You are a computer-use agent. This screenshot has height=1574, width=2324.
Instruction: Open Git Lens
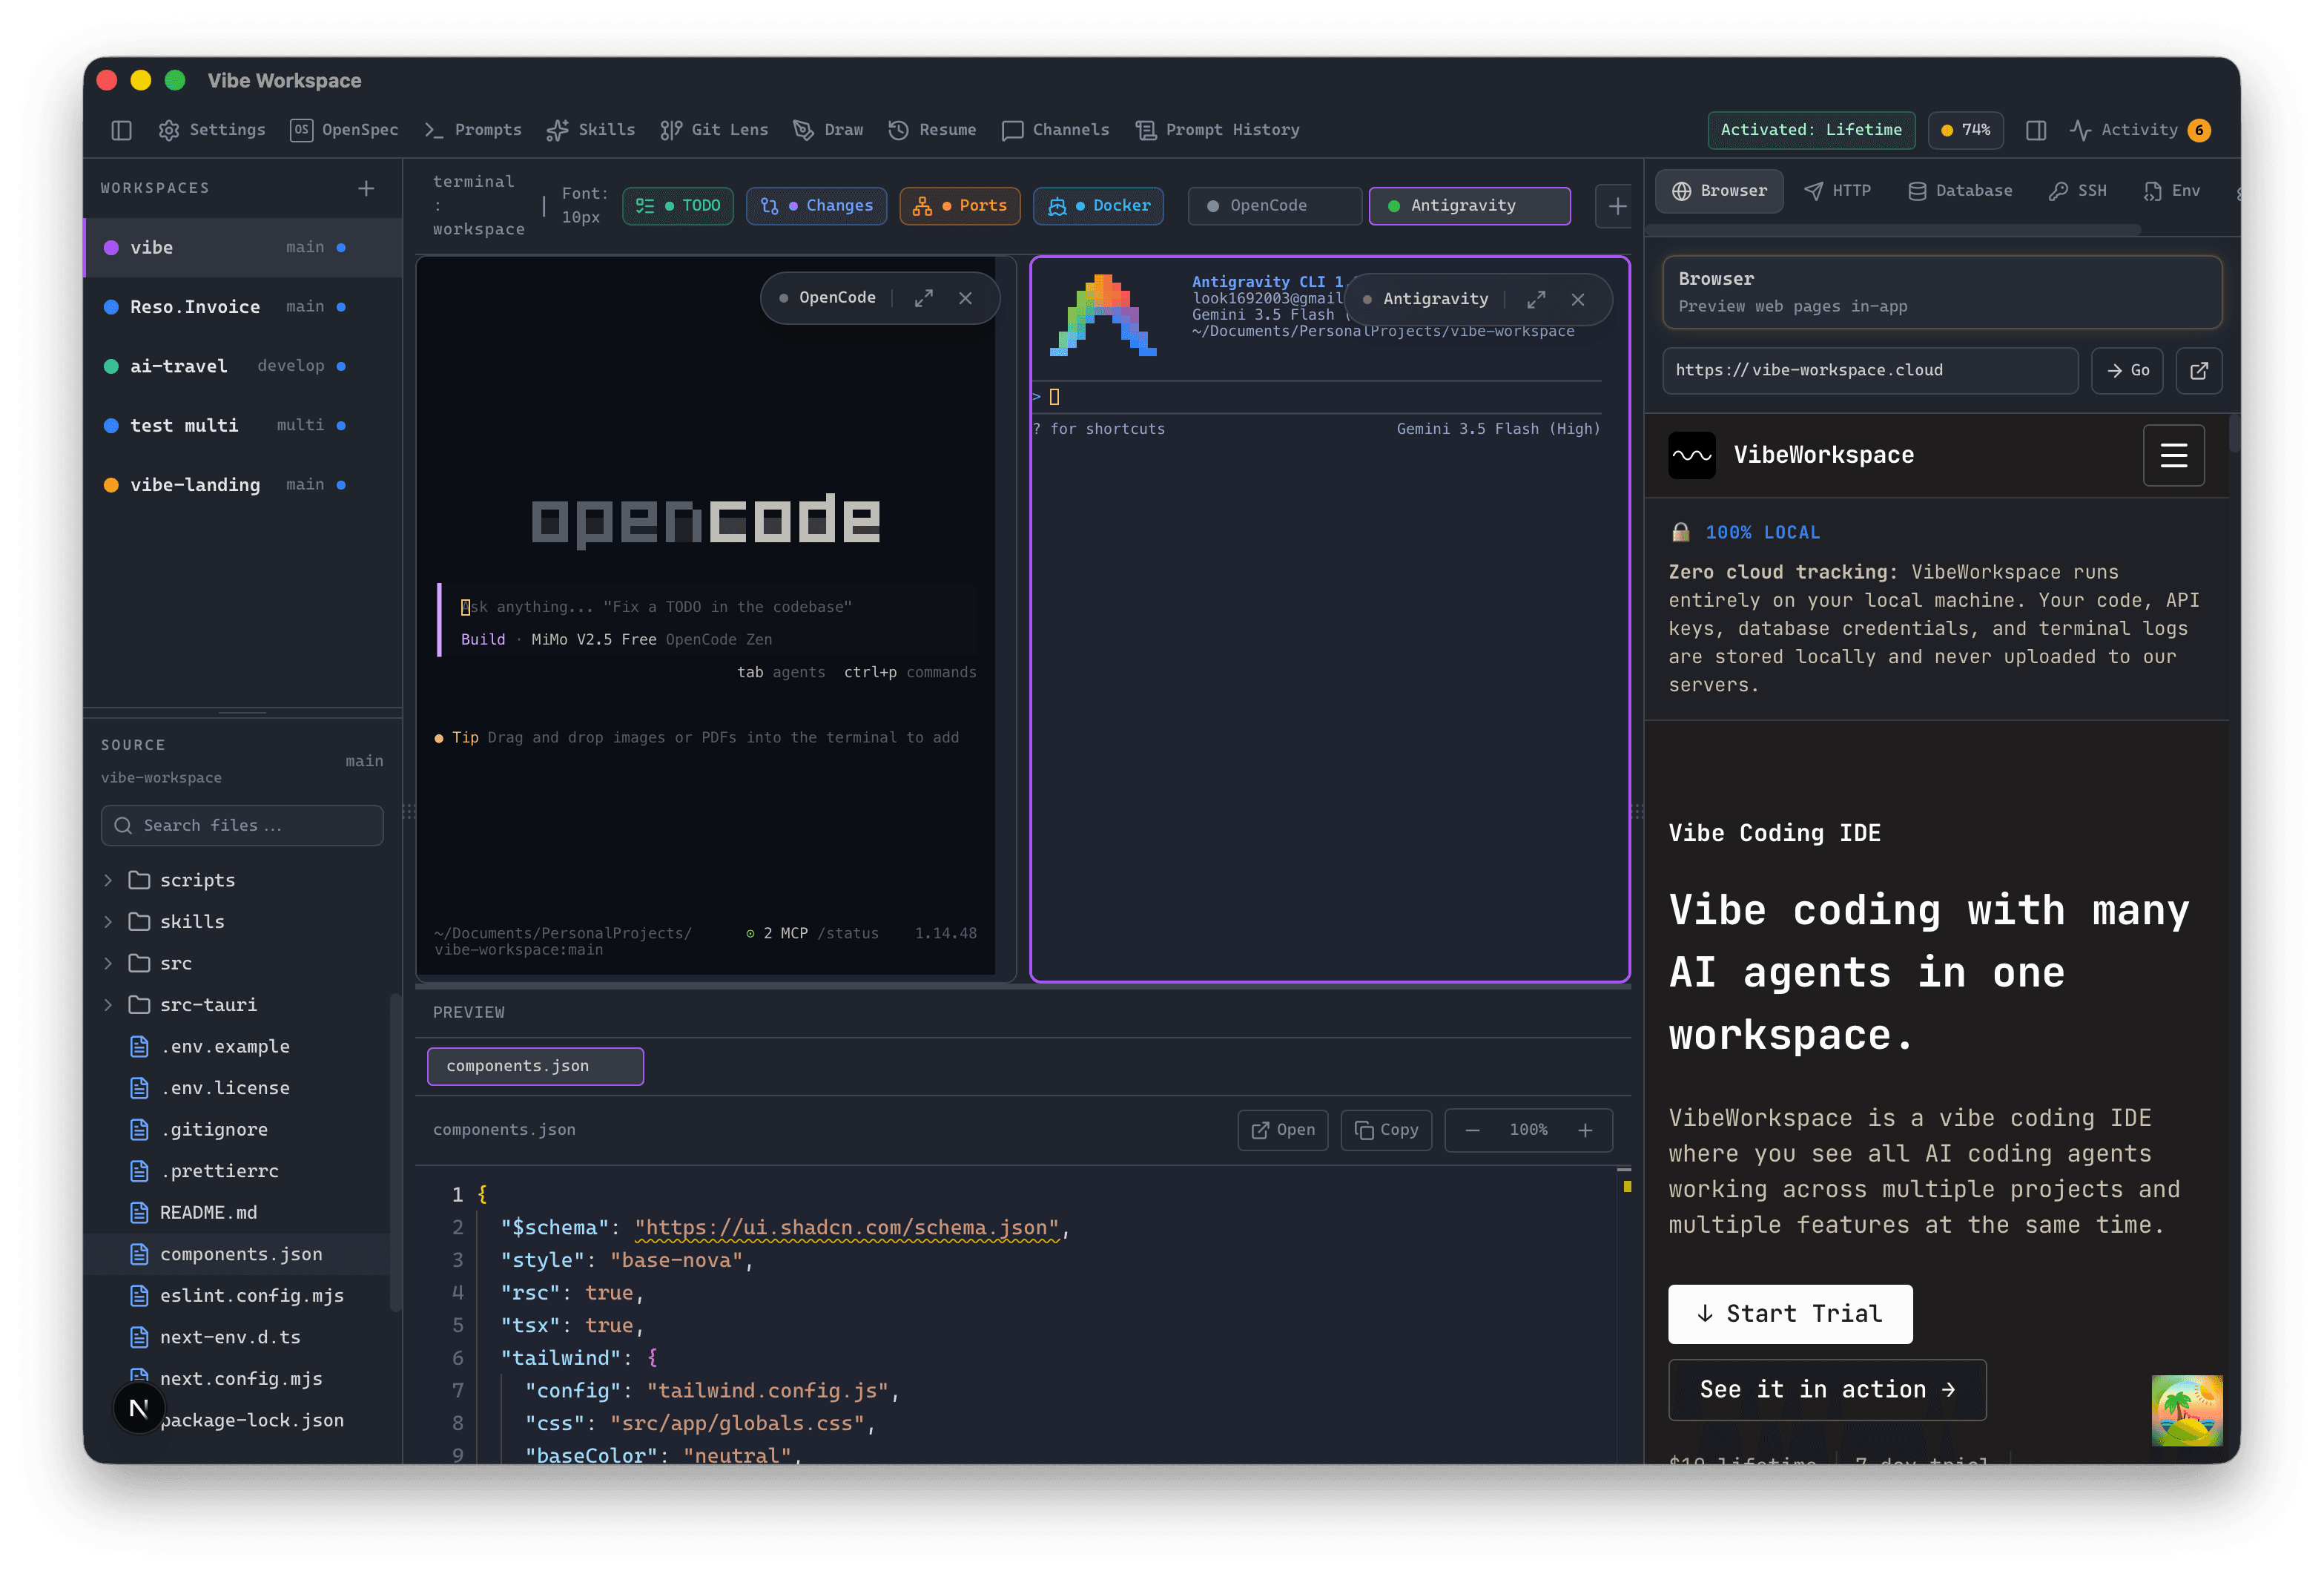(x=714, y=130)
